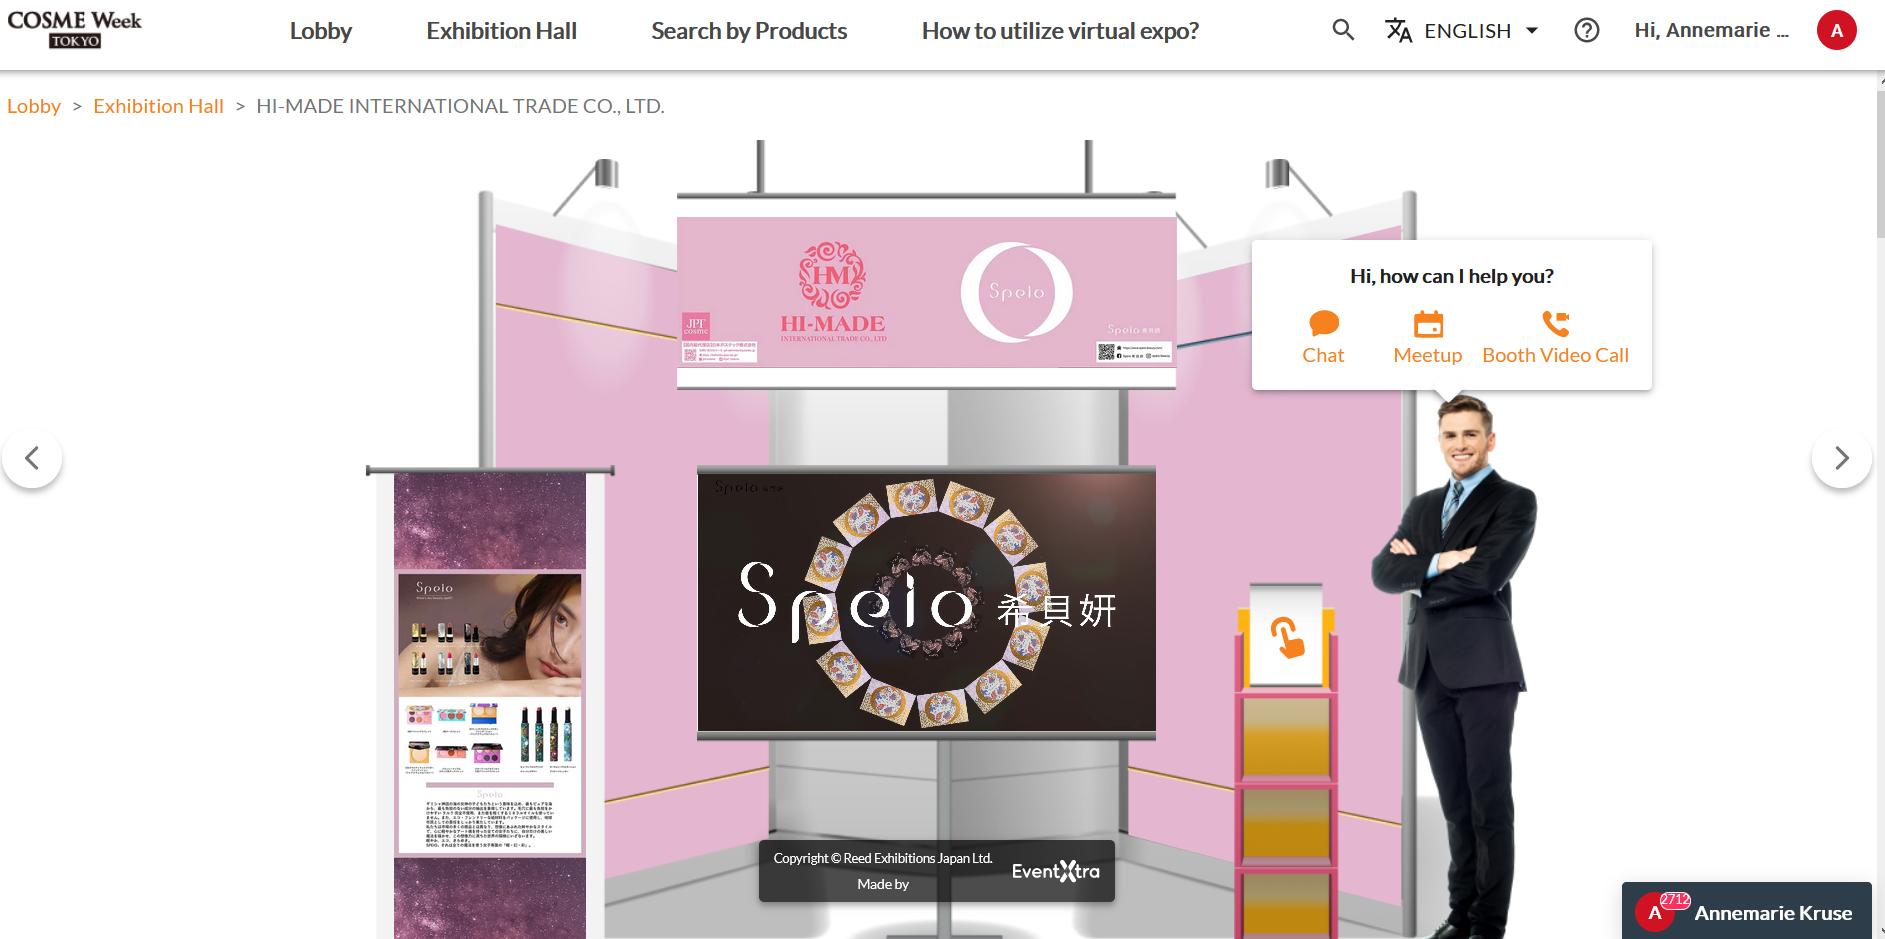The height and width of the screenshot is (939, 1885).
Task: Open How to utilize virtual expo
Action: pyautogui.click(x=1059, y=31)
